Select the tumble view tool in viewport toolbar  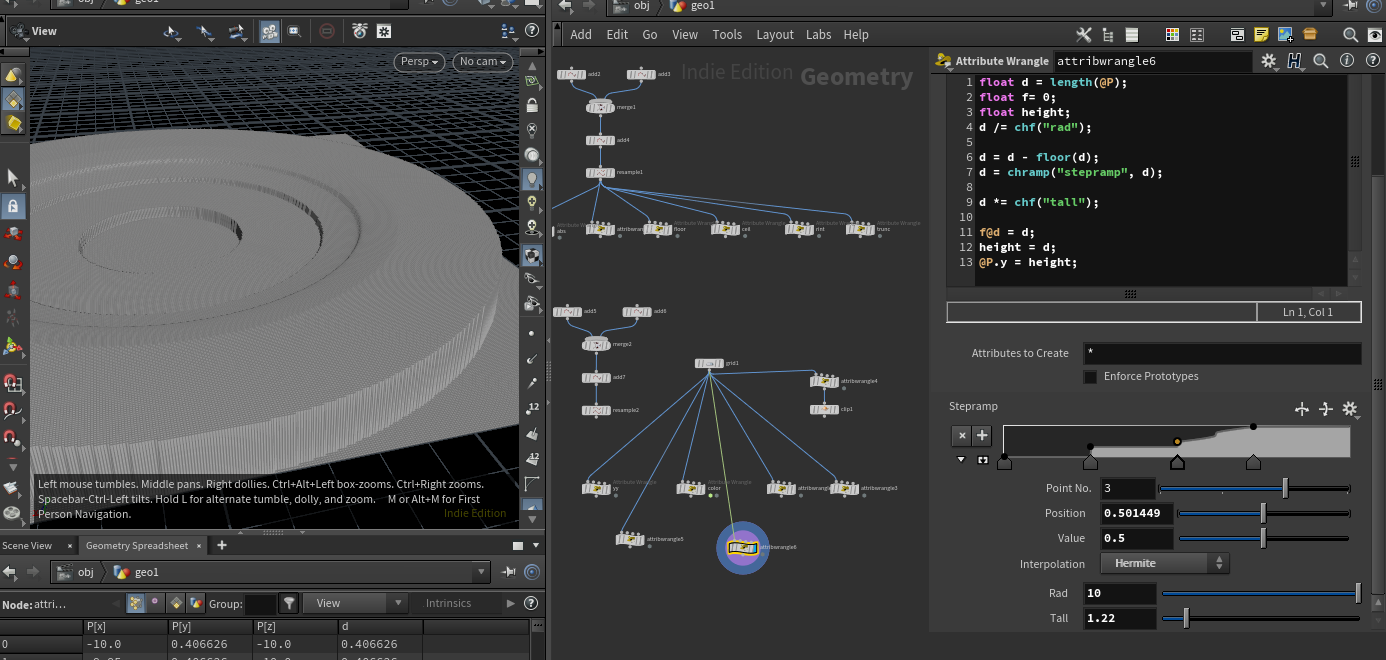tap(172, 32)
